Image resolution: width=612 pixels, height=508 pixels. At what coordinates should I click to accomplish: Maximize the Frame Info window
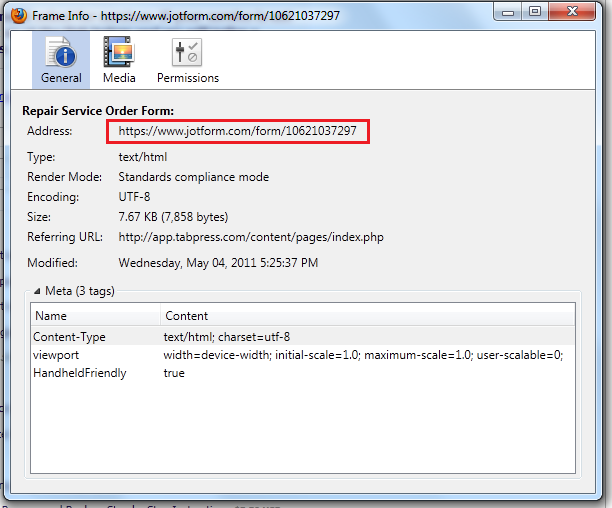(x=535, y=11)
